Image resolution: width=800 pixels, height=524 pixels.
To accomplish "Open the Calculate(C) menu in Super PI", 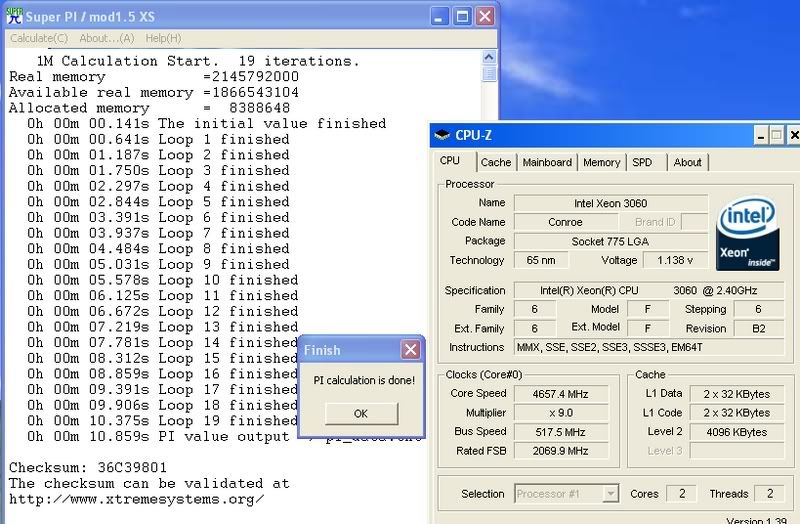I will [39, 38].
